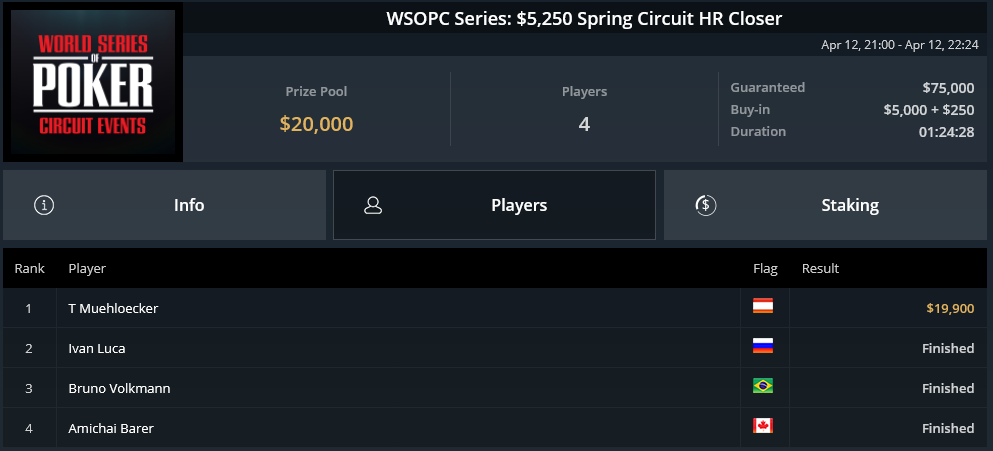This screenshot has height=451, width=993.
Task: Click the Austrian flag for T Muehloecker
Action: pos(762,307)
